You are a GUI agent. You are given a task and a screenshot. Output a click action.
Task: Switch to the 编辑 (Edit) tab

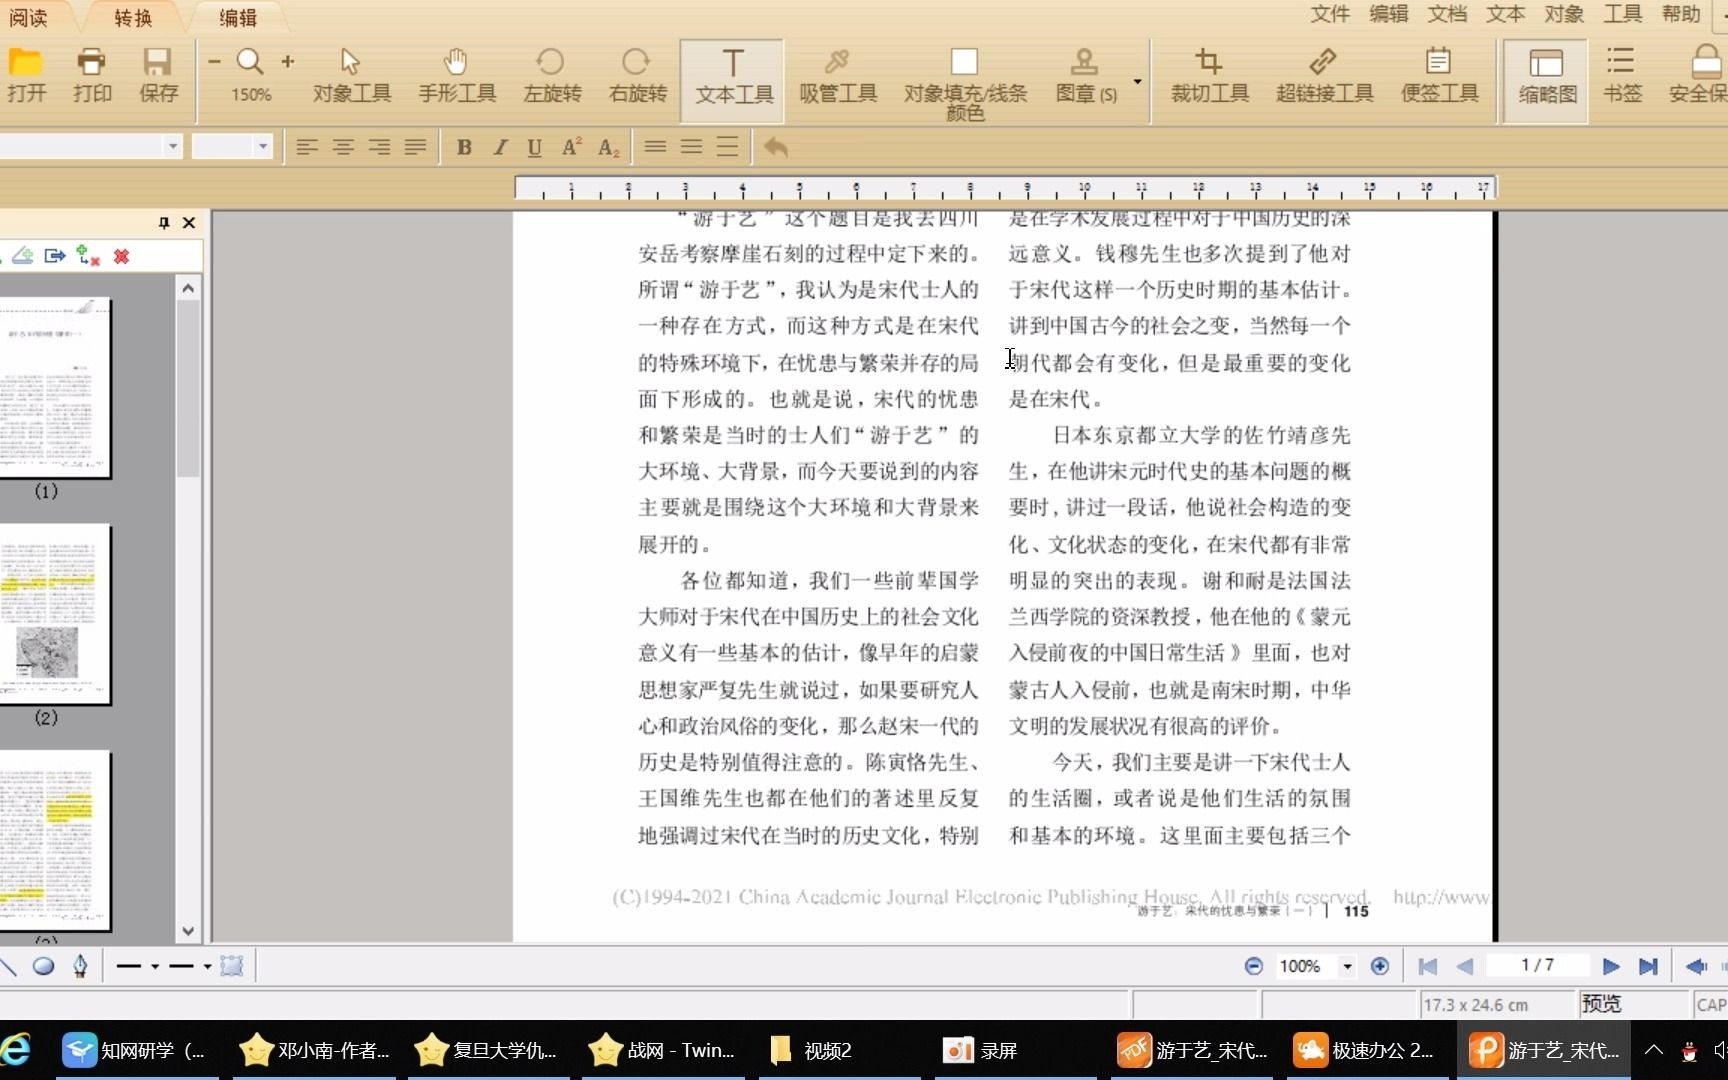point(238,17)
